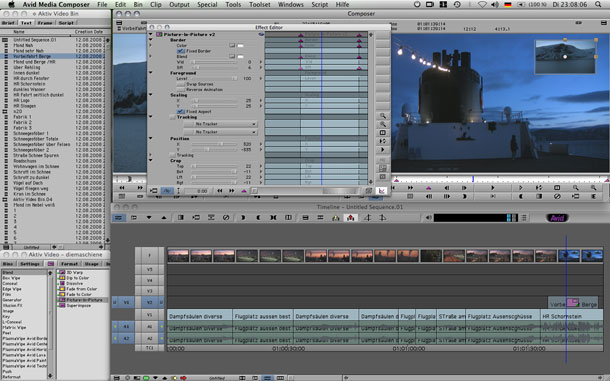Select Vorbeifahrt Berge clip in bin

click(x=32, y=56)
